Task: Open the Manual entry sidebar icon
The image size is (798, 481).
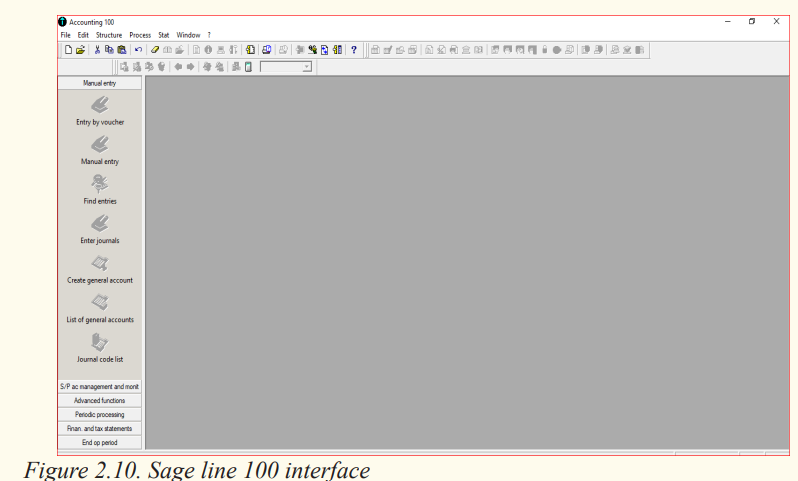Action: [100, 150]
